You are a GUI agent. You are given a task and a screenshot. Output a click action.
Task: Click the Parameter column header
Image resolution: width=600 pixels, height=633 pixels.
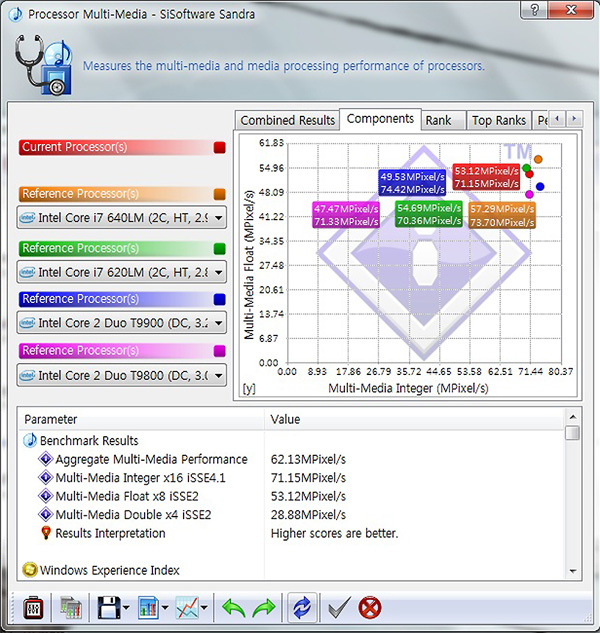pyautogui.click(x=141, y=419)
